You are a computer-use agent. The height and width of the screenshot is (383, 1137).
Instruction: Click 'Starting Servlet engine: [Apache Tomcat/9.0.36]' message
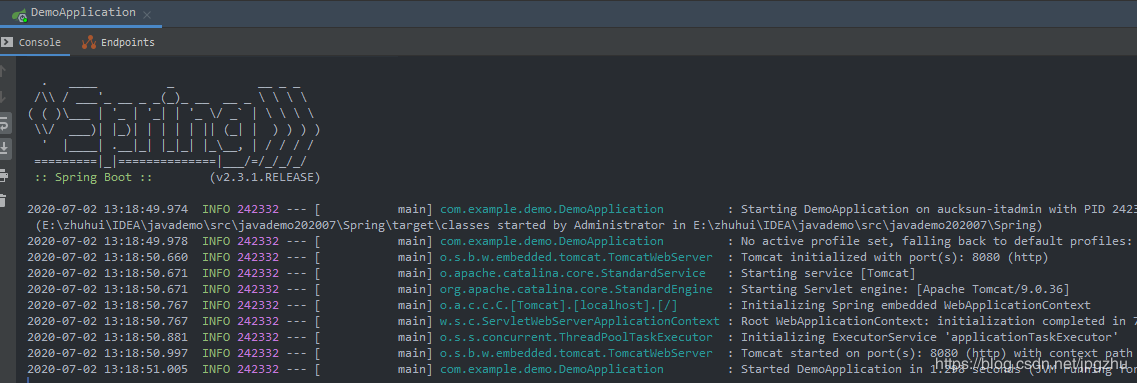[x=905, y=289]
